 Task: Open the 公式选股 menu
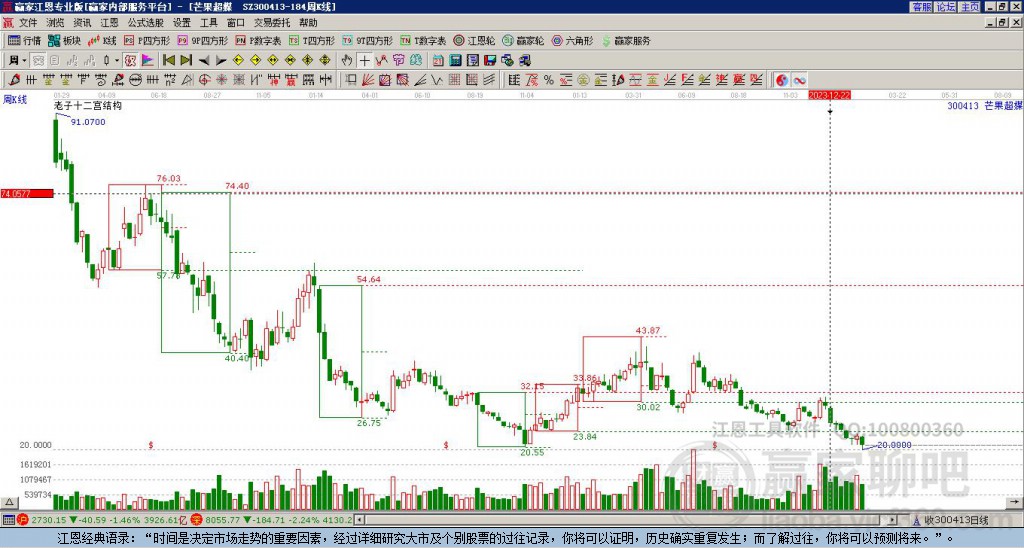tap(146, 23)
